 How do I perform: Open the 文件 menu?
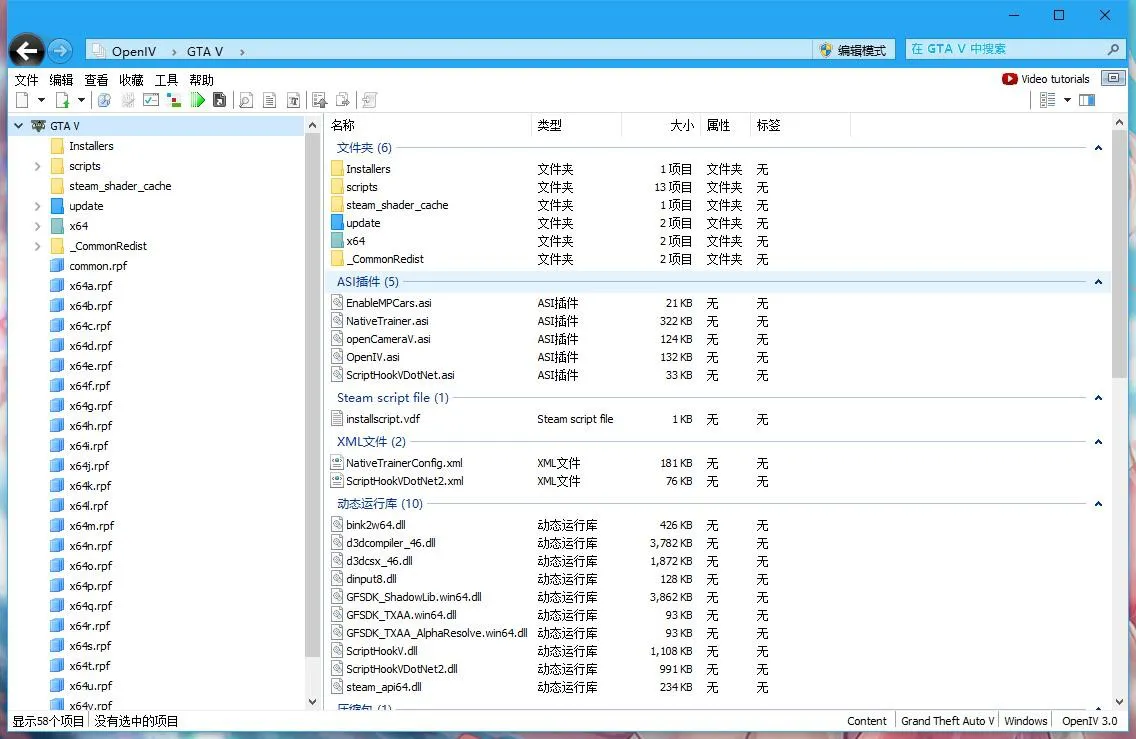26,80
